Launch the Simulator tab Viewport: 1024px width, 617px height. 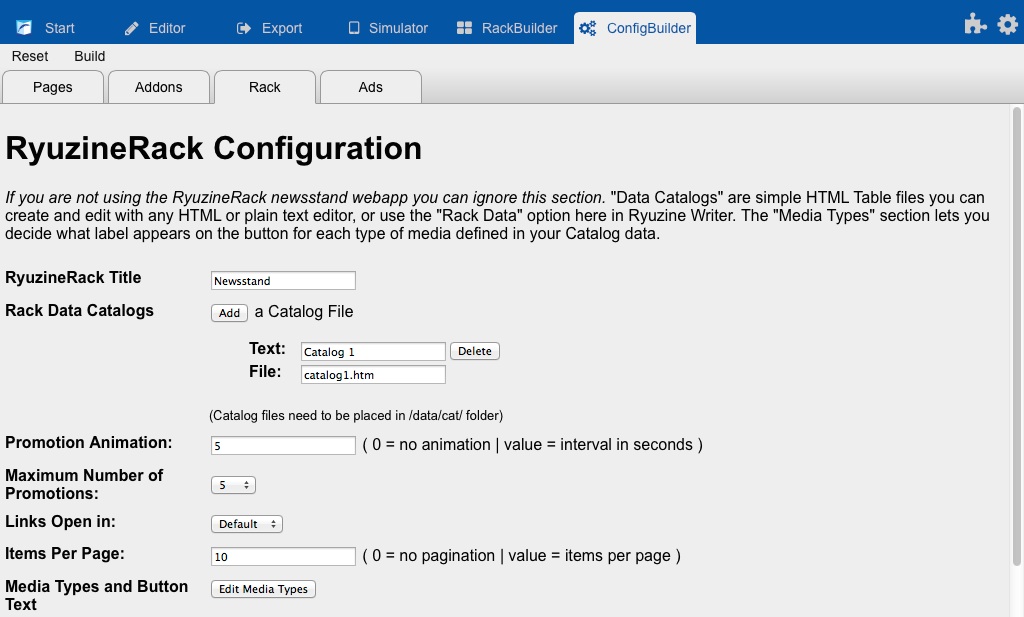click(387, 28)
